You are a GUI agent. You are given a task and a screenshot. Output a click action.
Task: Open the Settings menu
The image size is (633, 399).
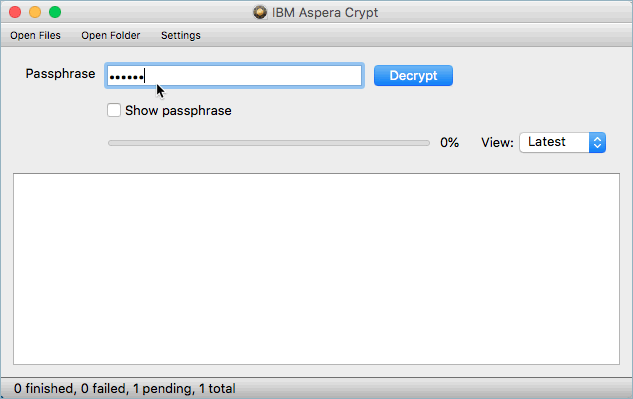pos(181,36)
